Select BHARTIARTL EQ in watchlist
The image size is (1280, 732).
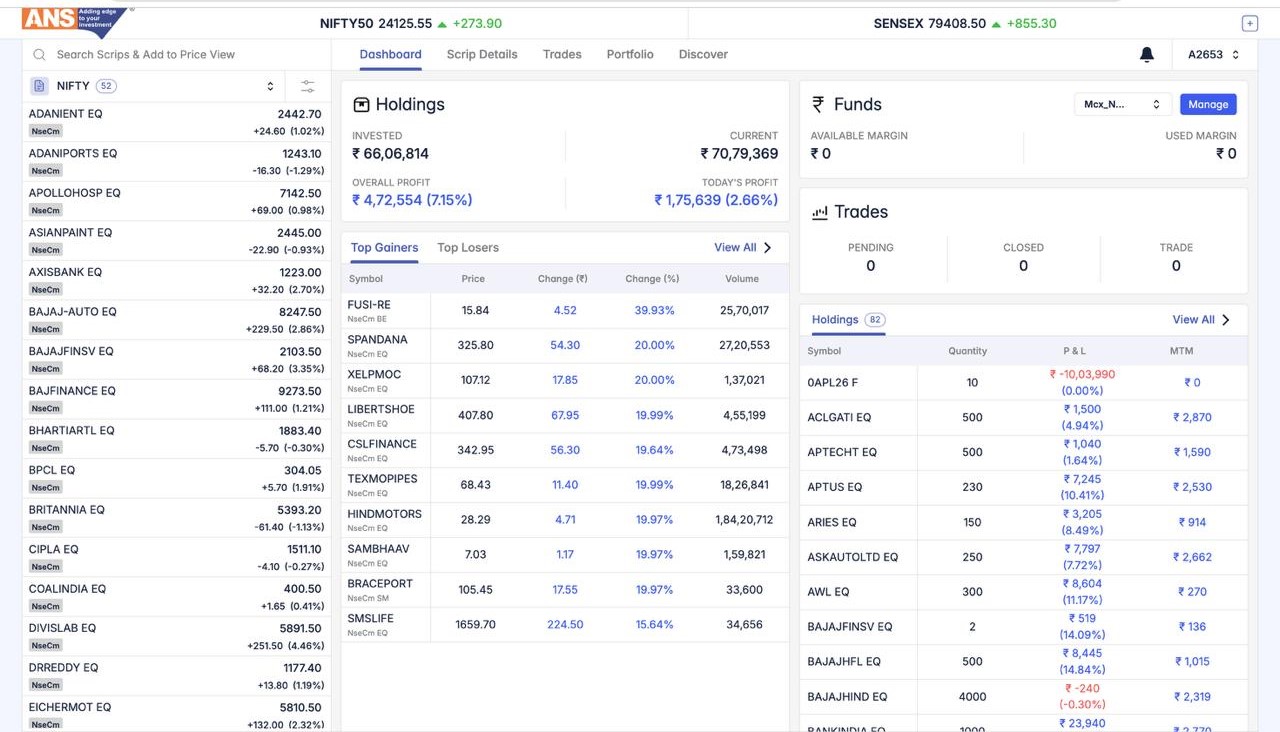(176, 438)
